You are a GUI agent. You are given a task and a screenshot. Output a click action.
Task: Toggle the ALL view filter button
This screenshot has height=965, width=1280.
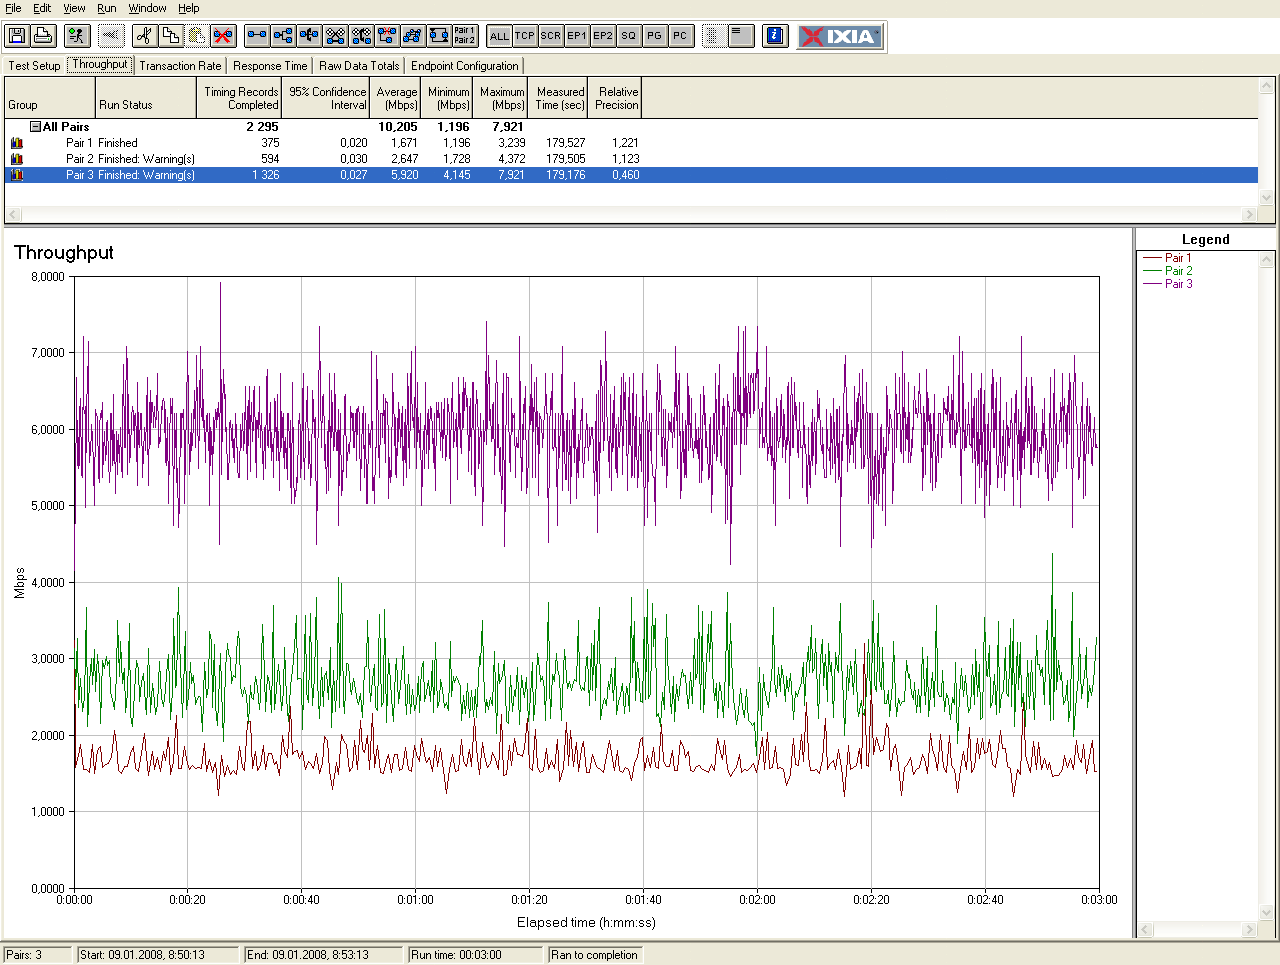point(499,36)
